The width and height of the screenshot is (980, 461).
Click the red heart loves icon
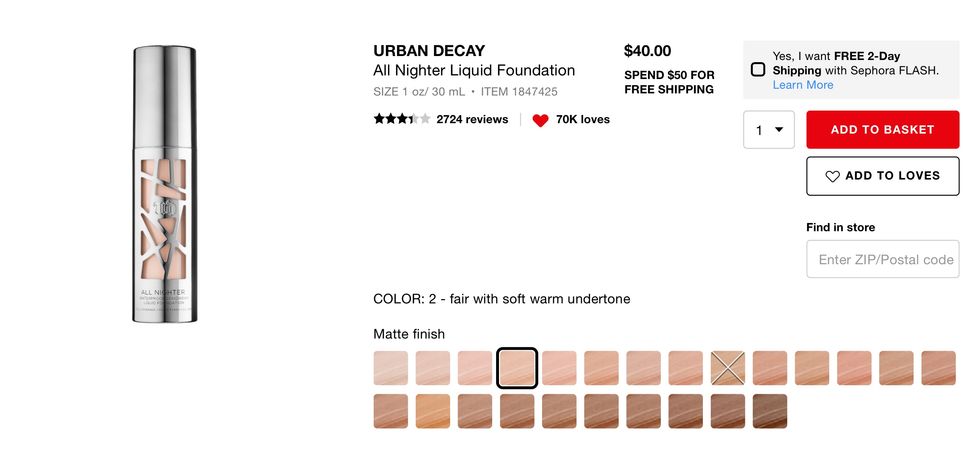[x=540, y=120]
